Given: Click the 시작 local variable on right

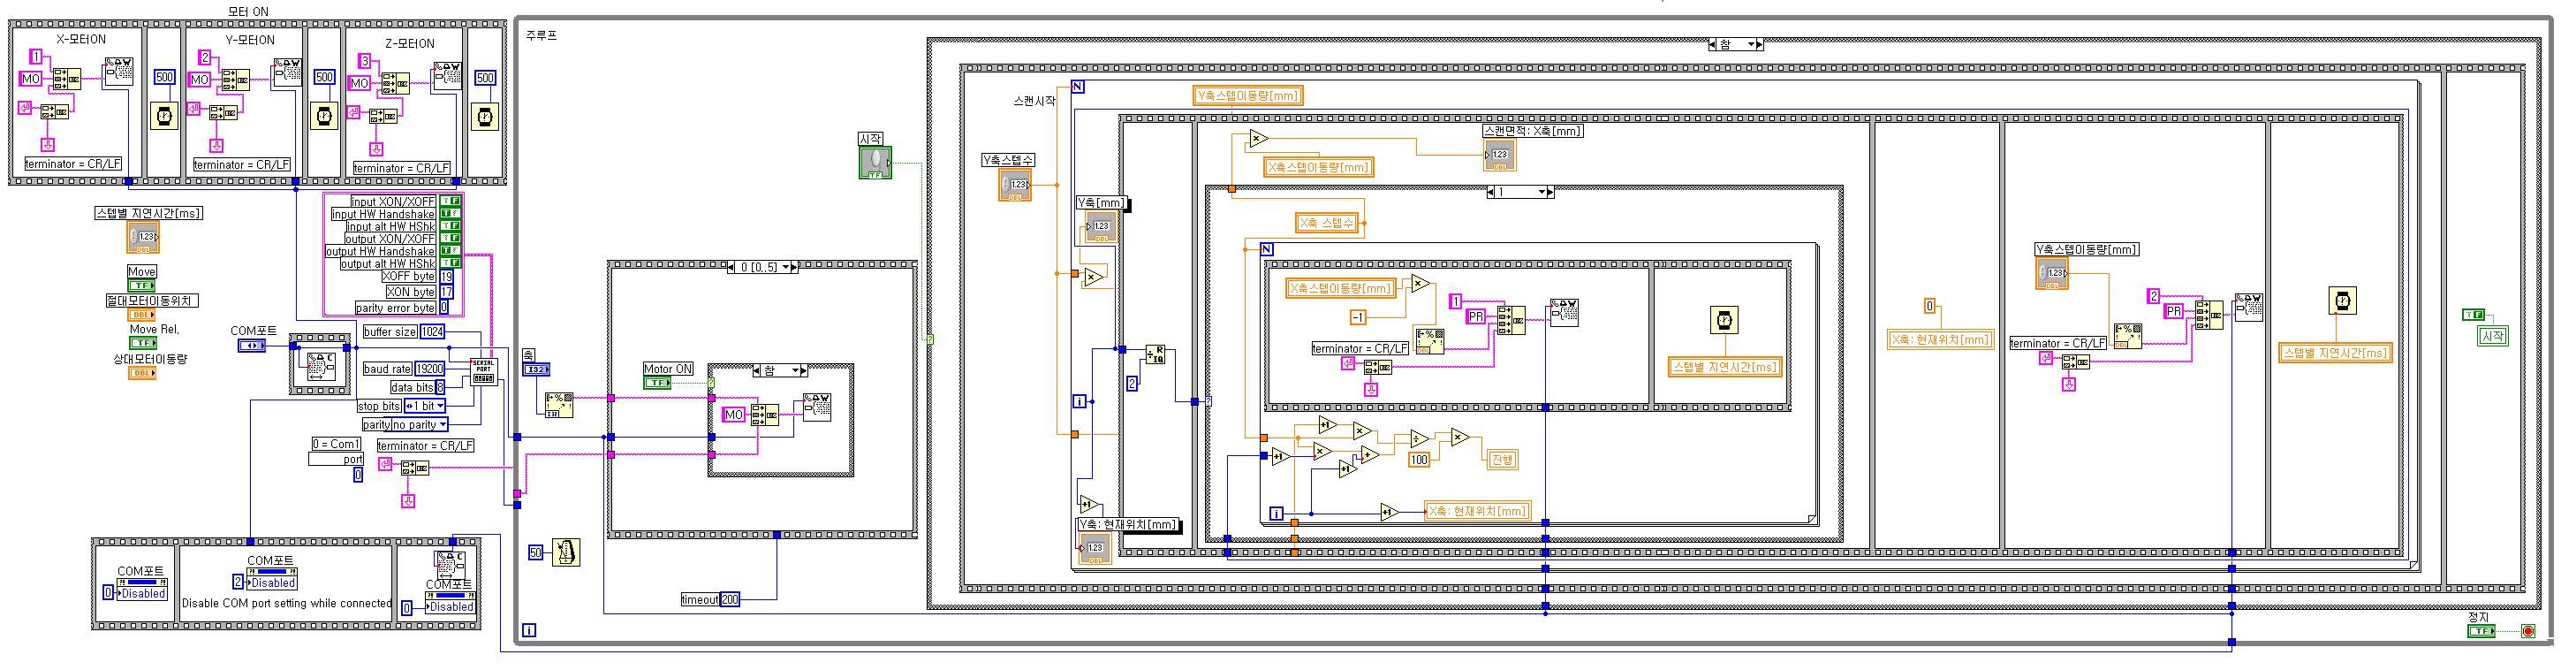Looking at the screenshot, I should (2493, 337).
